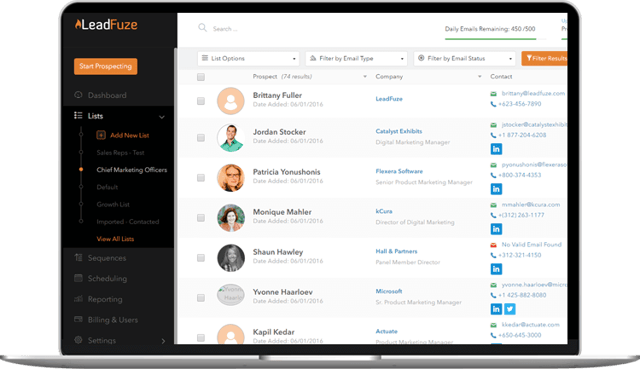Toggle the select-all checkbox in header
The height and width of the screenshot is (369, 640).
(x=201, y=77)
